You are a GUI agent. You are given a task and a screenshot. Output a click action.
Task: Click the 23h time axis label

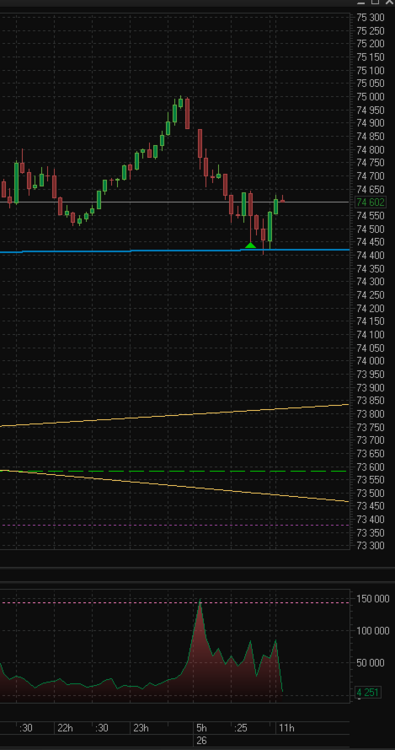(141, 728)
